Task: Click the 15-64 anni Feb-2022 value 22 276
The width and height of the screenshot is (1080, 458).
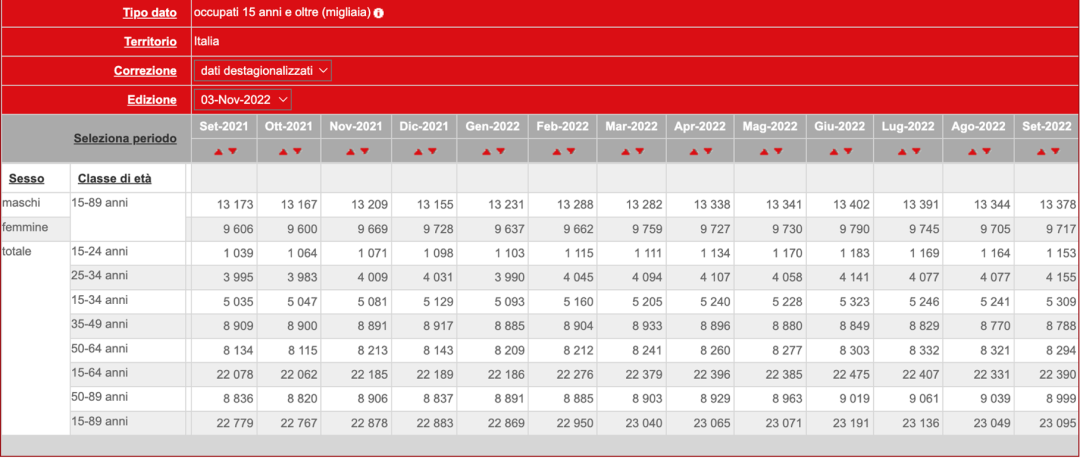Action: click(x=574, y=375)
